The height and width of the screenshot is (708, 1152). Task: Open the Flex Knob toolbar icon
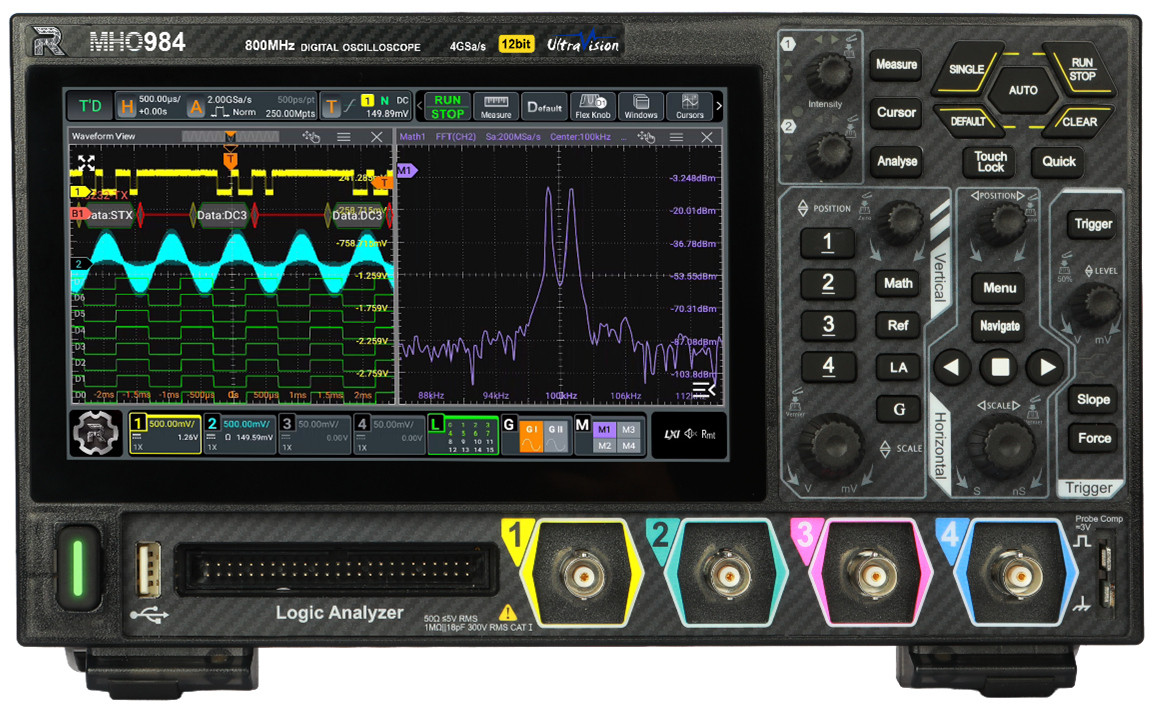click(593, 106)
